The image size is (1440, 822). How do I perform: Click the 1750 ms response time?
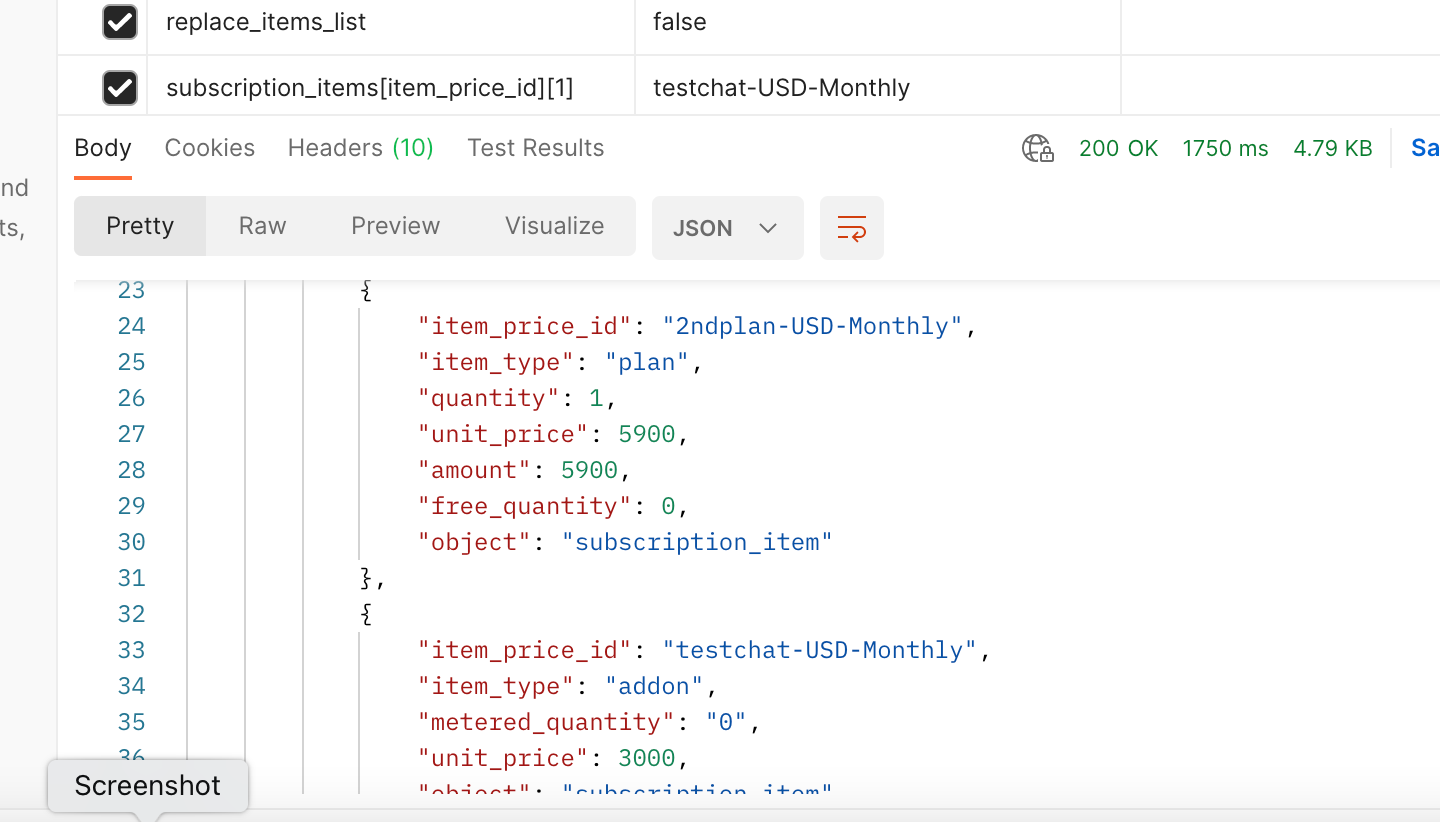pyautogui.click(x=1225, y=149)
